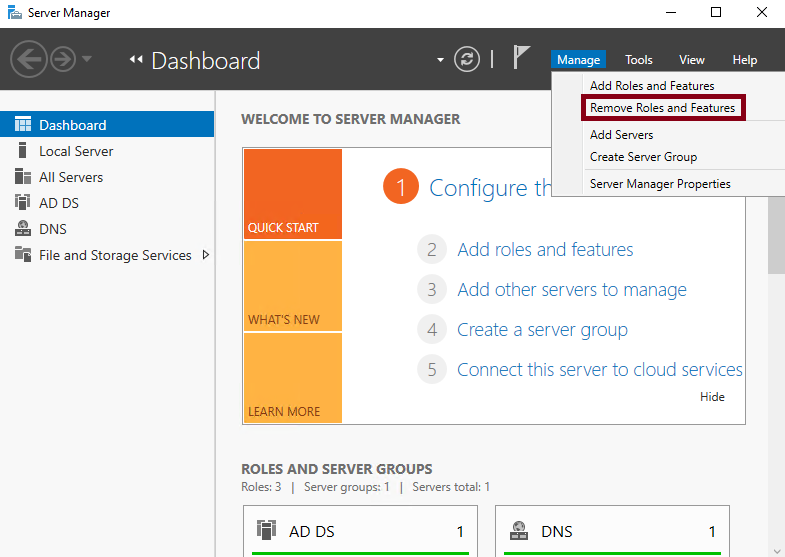Select Add Servers from Manage menu
The width and height of the screenshot is (785, 557).
pos(621,135)
